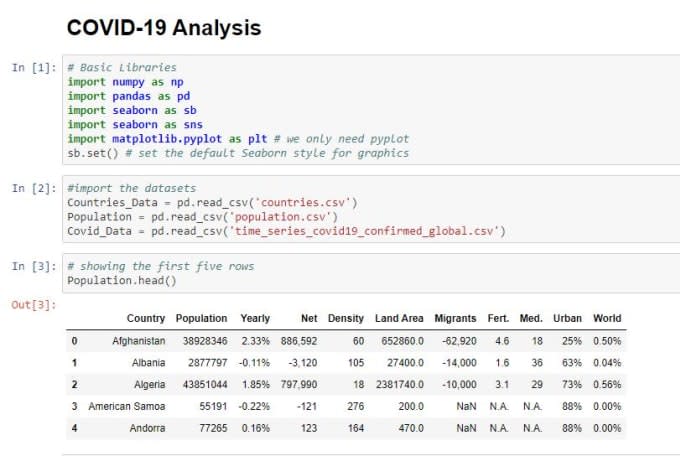
Task: Click the Out[3] output prompt
Action: 34,305
